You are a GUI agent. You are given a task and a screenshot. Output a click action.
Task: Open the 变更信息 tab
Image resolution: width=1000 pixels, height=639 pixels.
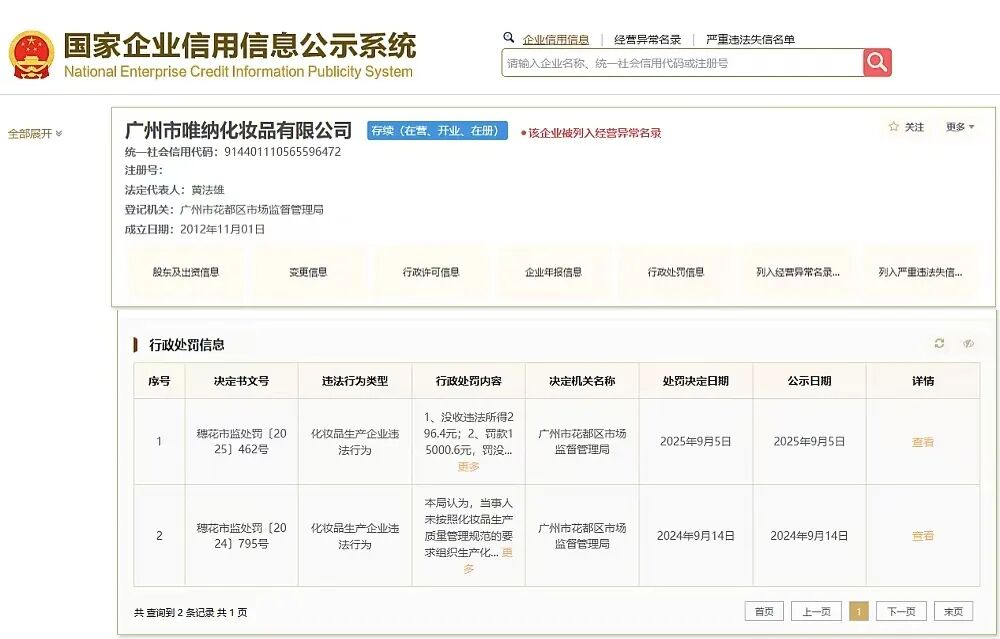[308, 272]
